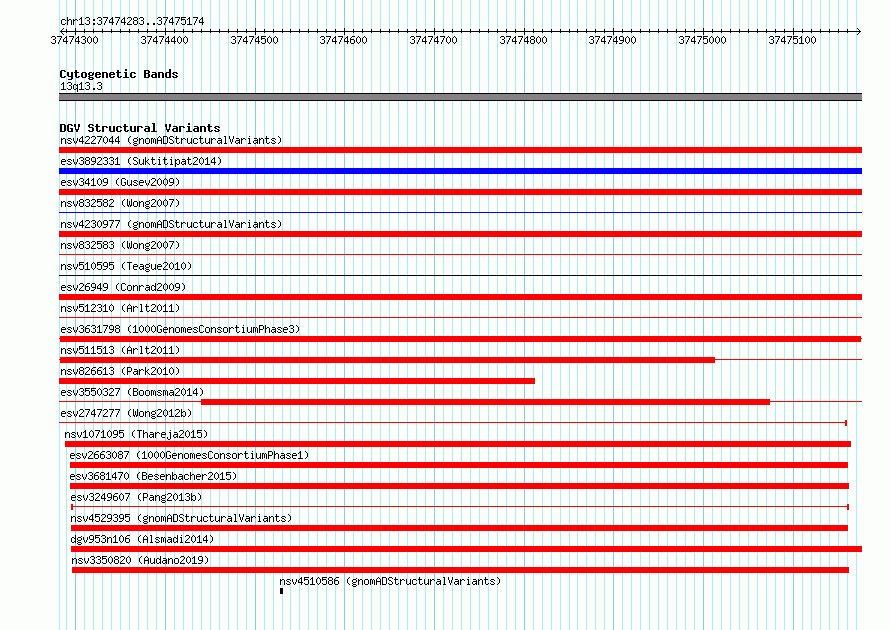Click ruler position 37474900
The width and height of the screenshot is (890, 630).
[x=612, y=40]
